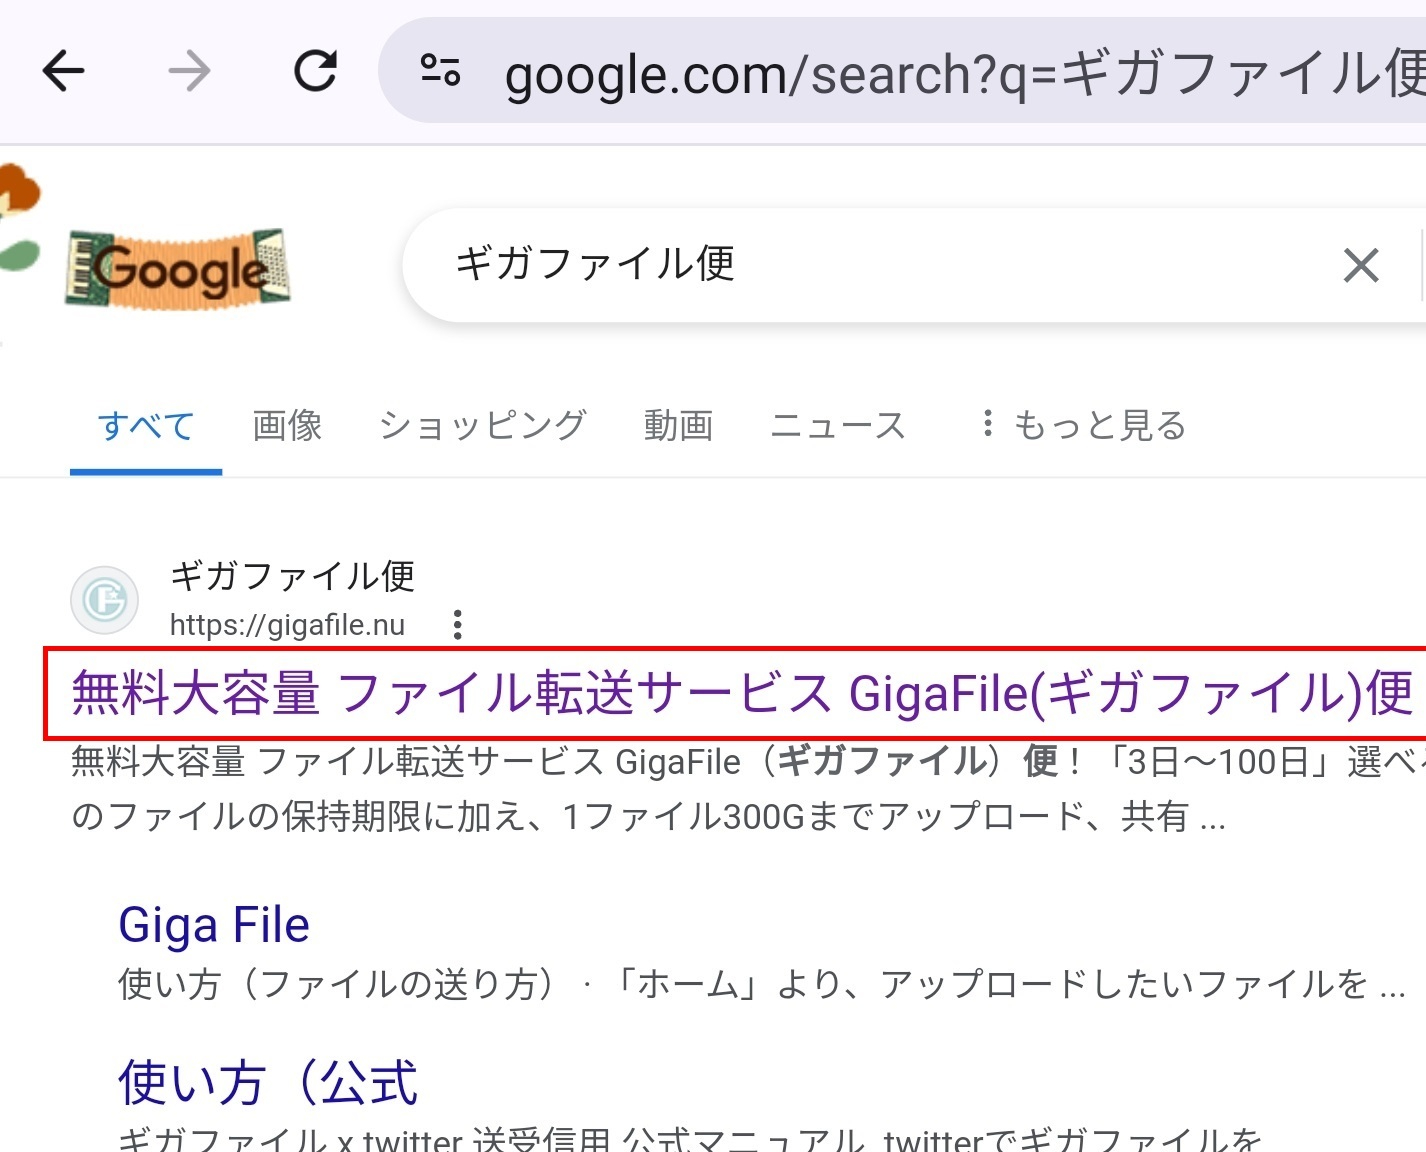Screen dimensions: 1426x1152
Task: Switch to the 画像 tab
Action: pos(287,426)
